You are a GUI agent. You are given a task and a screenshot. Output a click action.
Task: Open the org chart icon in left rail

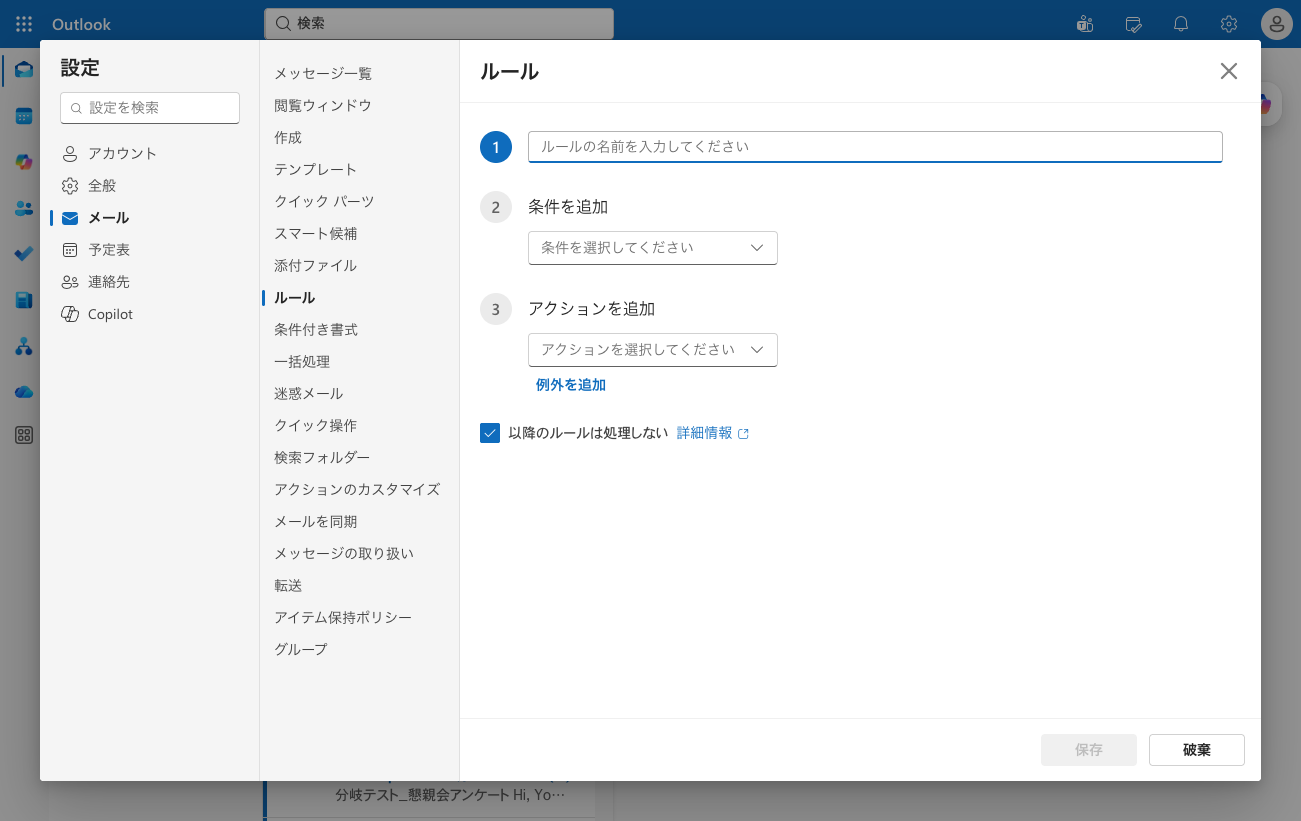click(24, 346)
